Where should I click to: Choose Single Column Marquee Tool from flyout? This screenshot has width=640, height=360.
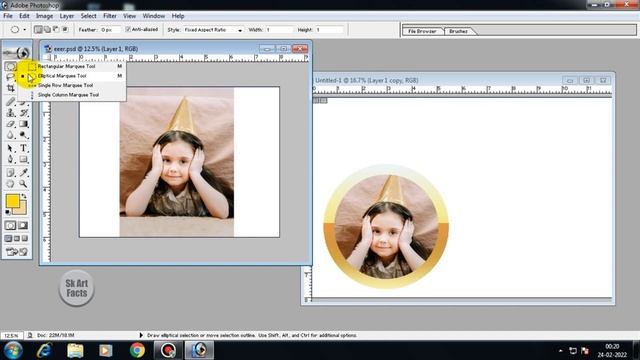tap(72, 95)
